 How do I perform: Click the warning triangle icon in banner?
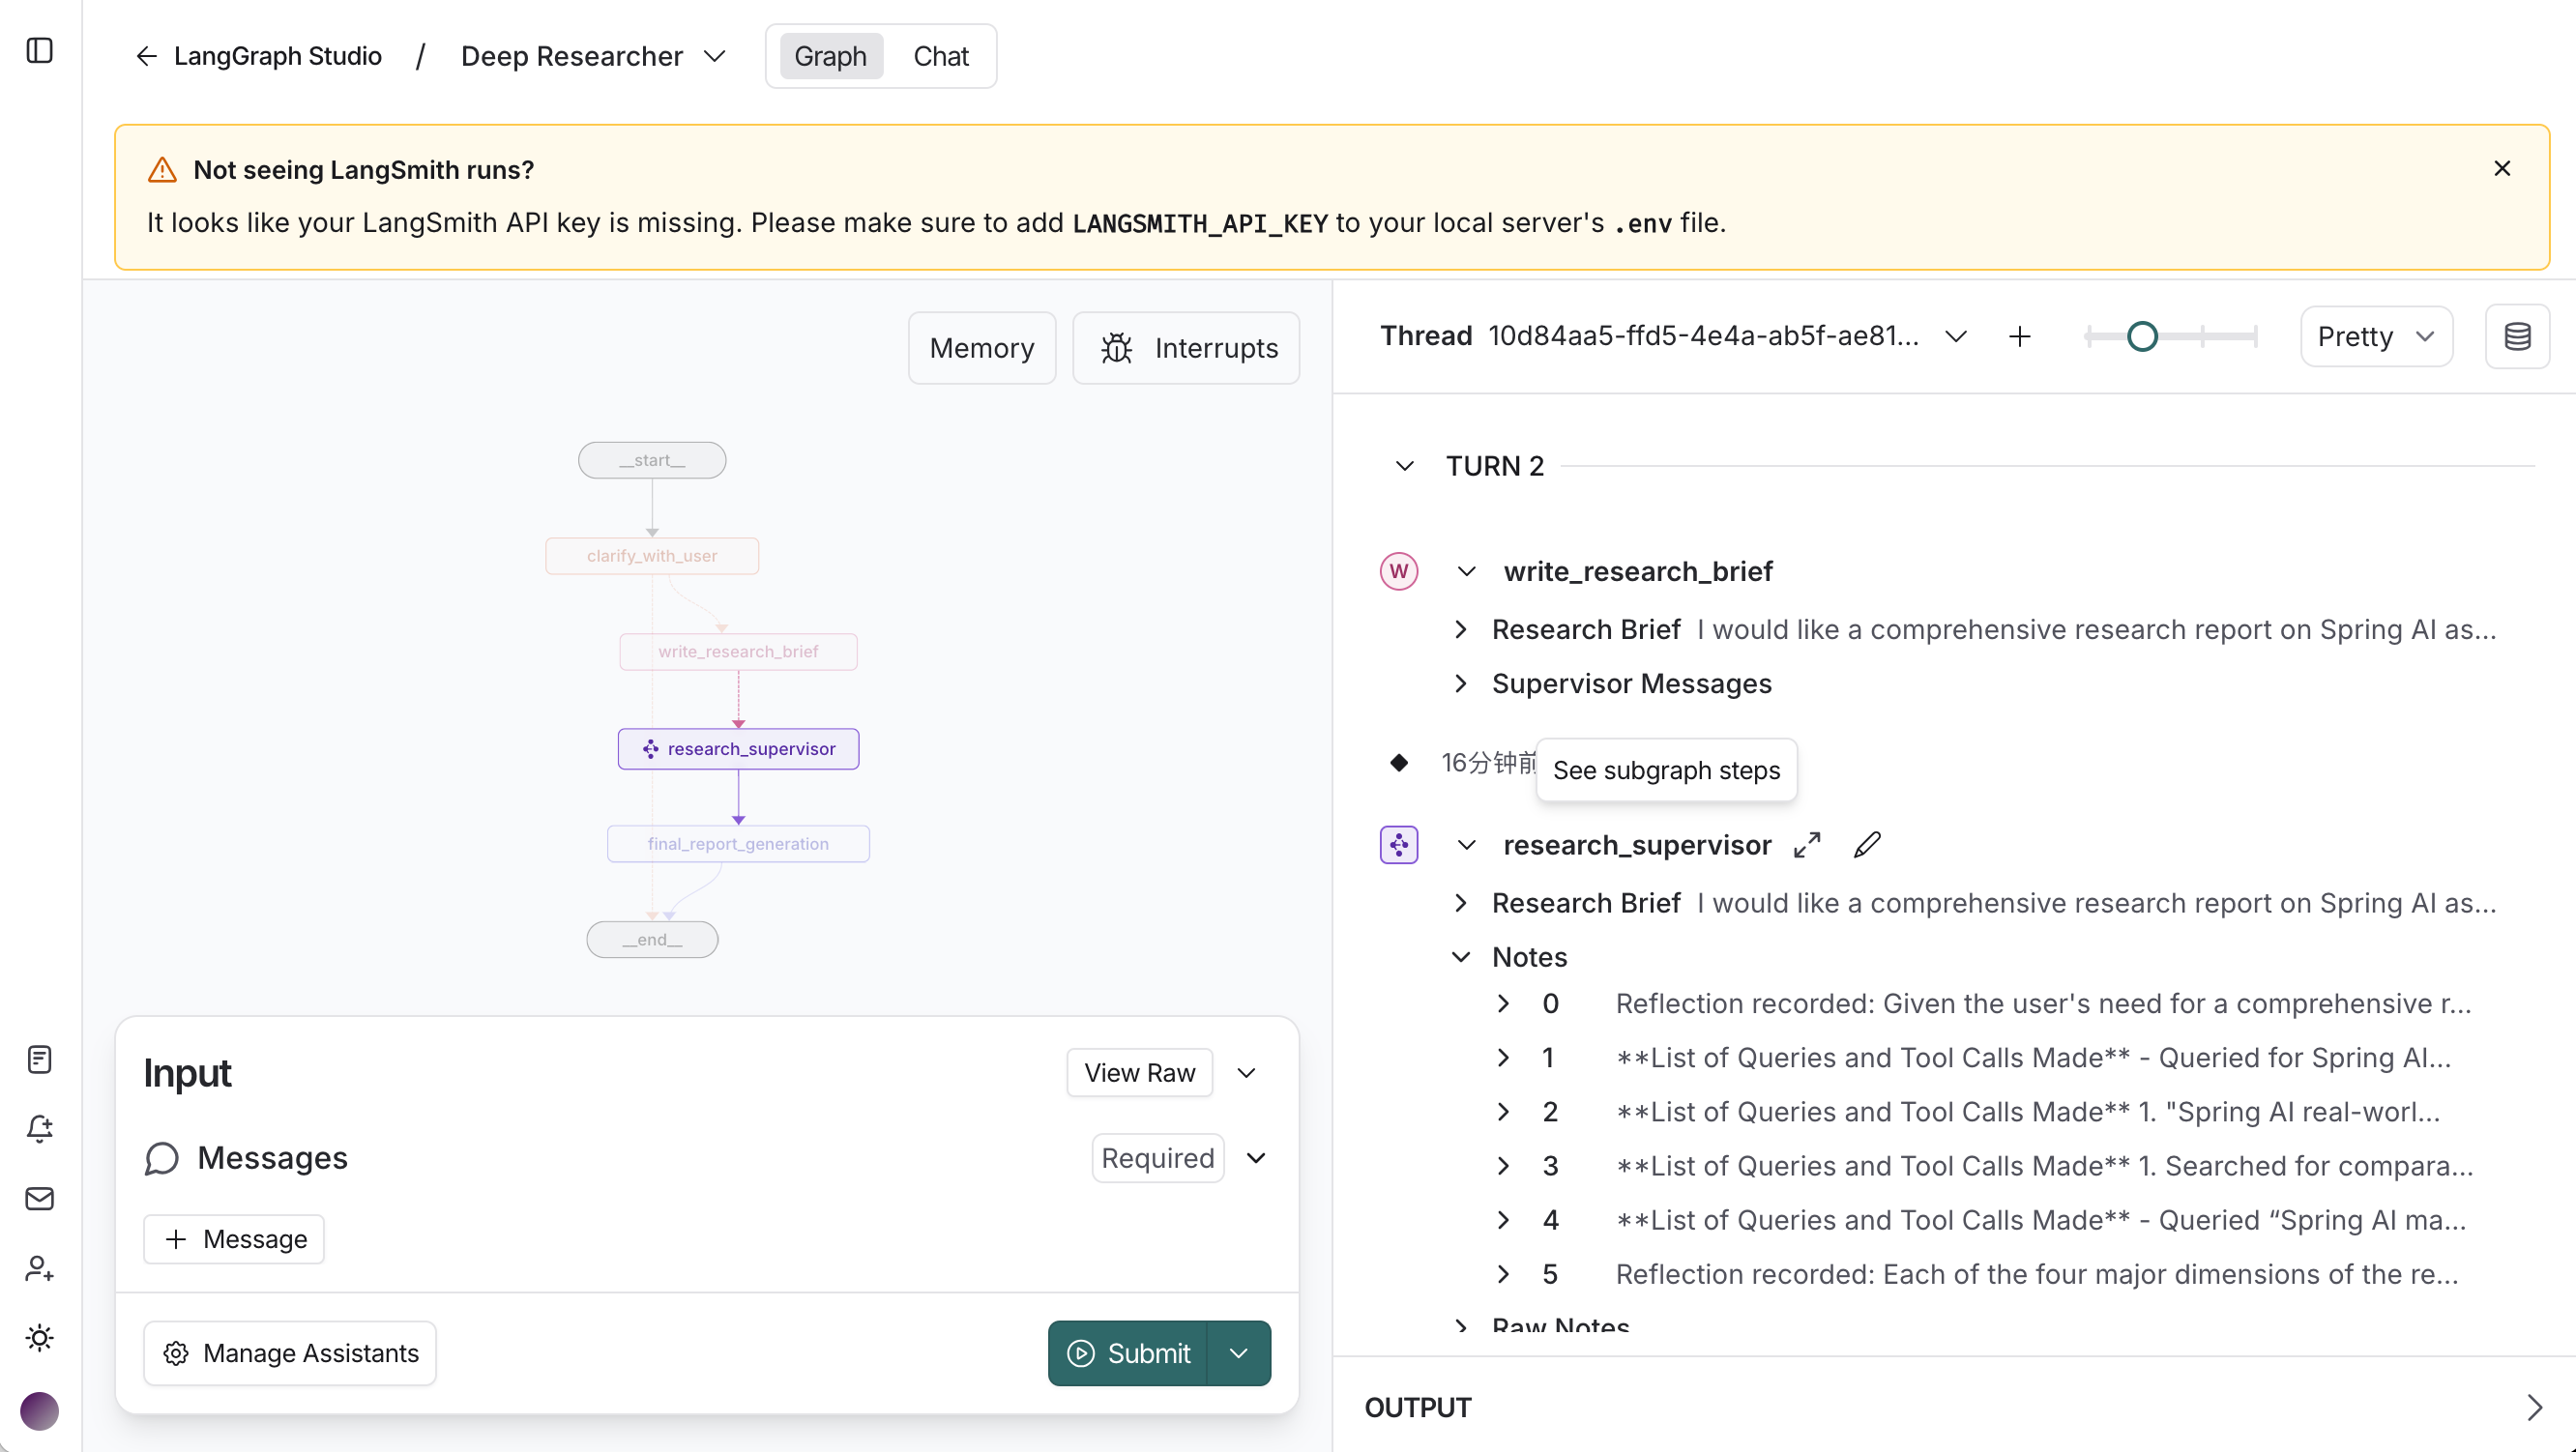click(x=162, y=170)
